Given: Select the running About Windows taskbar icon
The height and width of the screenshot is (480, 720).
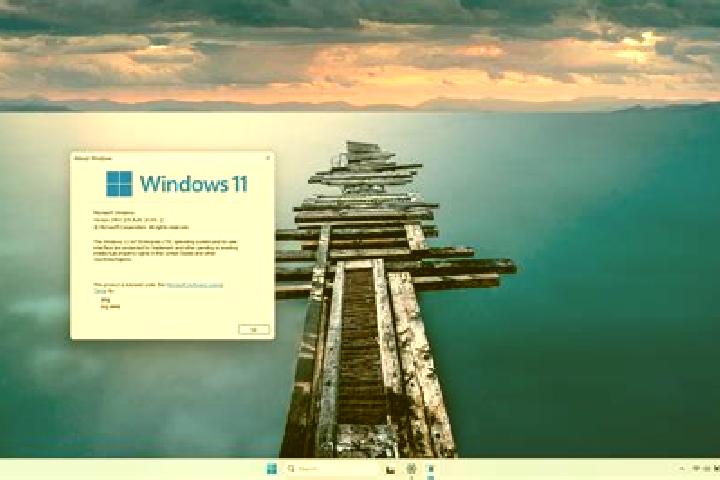Looking at the screenshot, I should (x=431, y=469).
